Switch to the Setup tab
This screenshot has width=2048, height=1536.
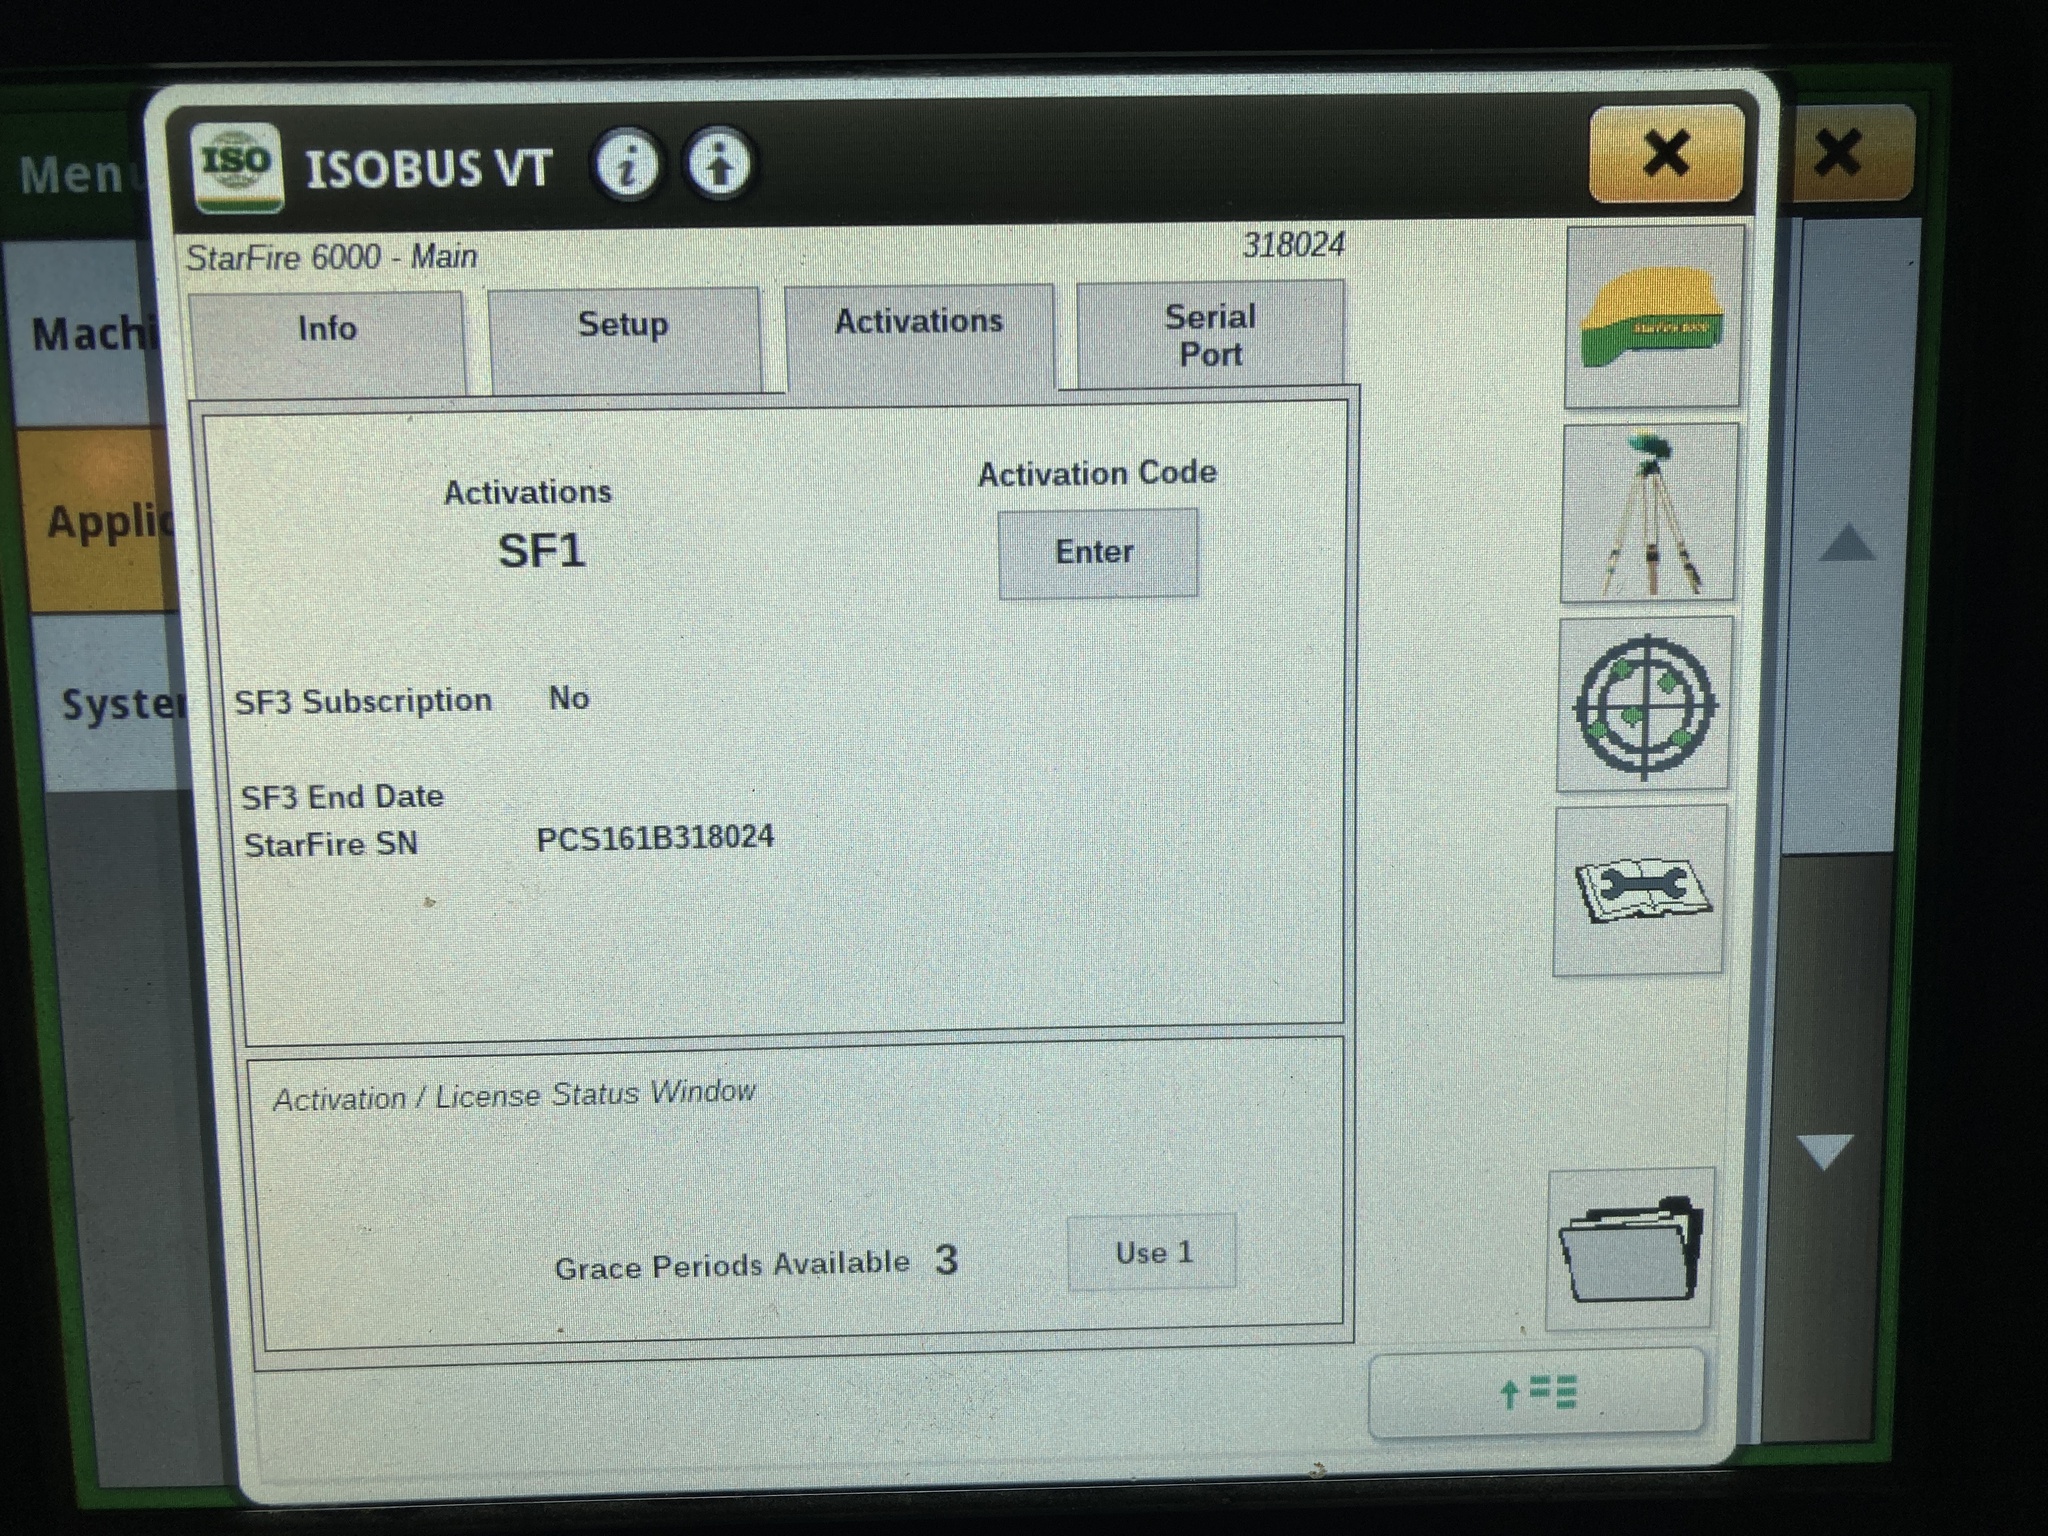tap(624, 339)
